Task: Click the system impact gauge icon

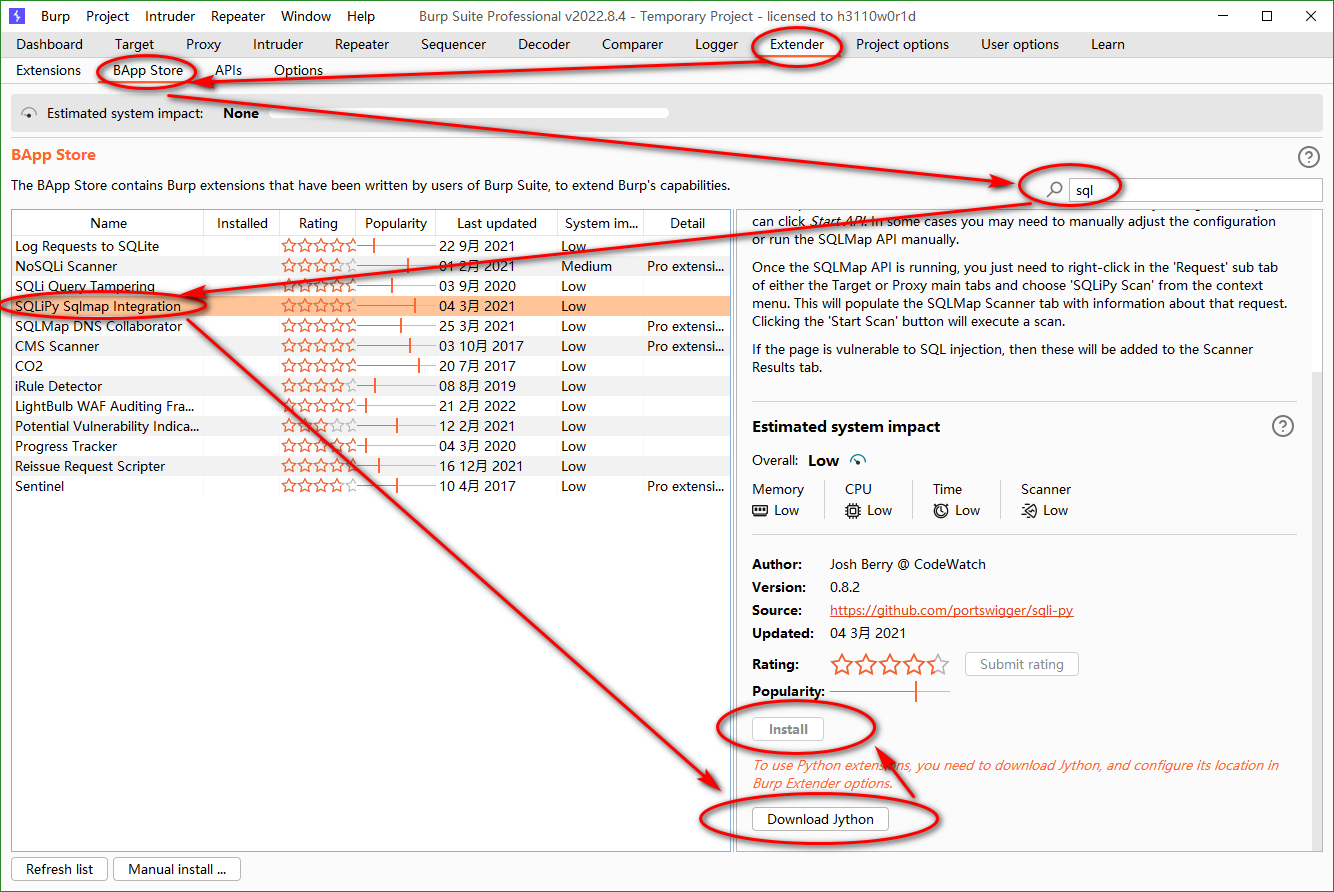Action: pos(29,114)
